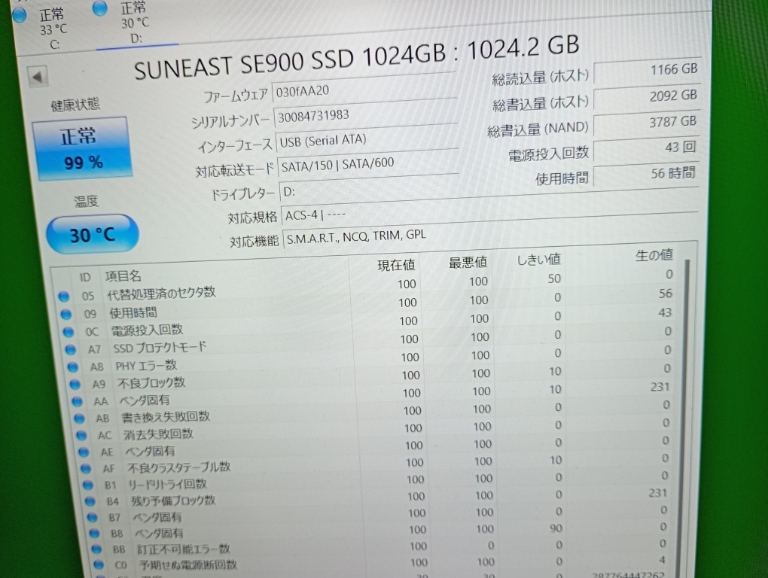Click the status icon of row AB

[x=79, y=419]
